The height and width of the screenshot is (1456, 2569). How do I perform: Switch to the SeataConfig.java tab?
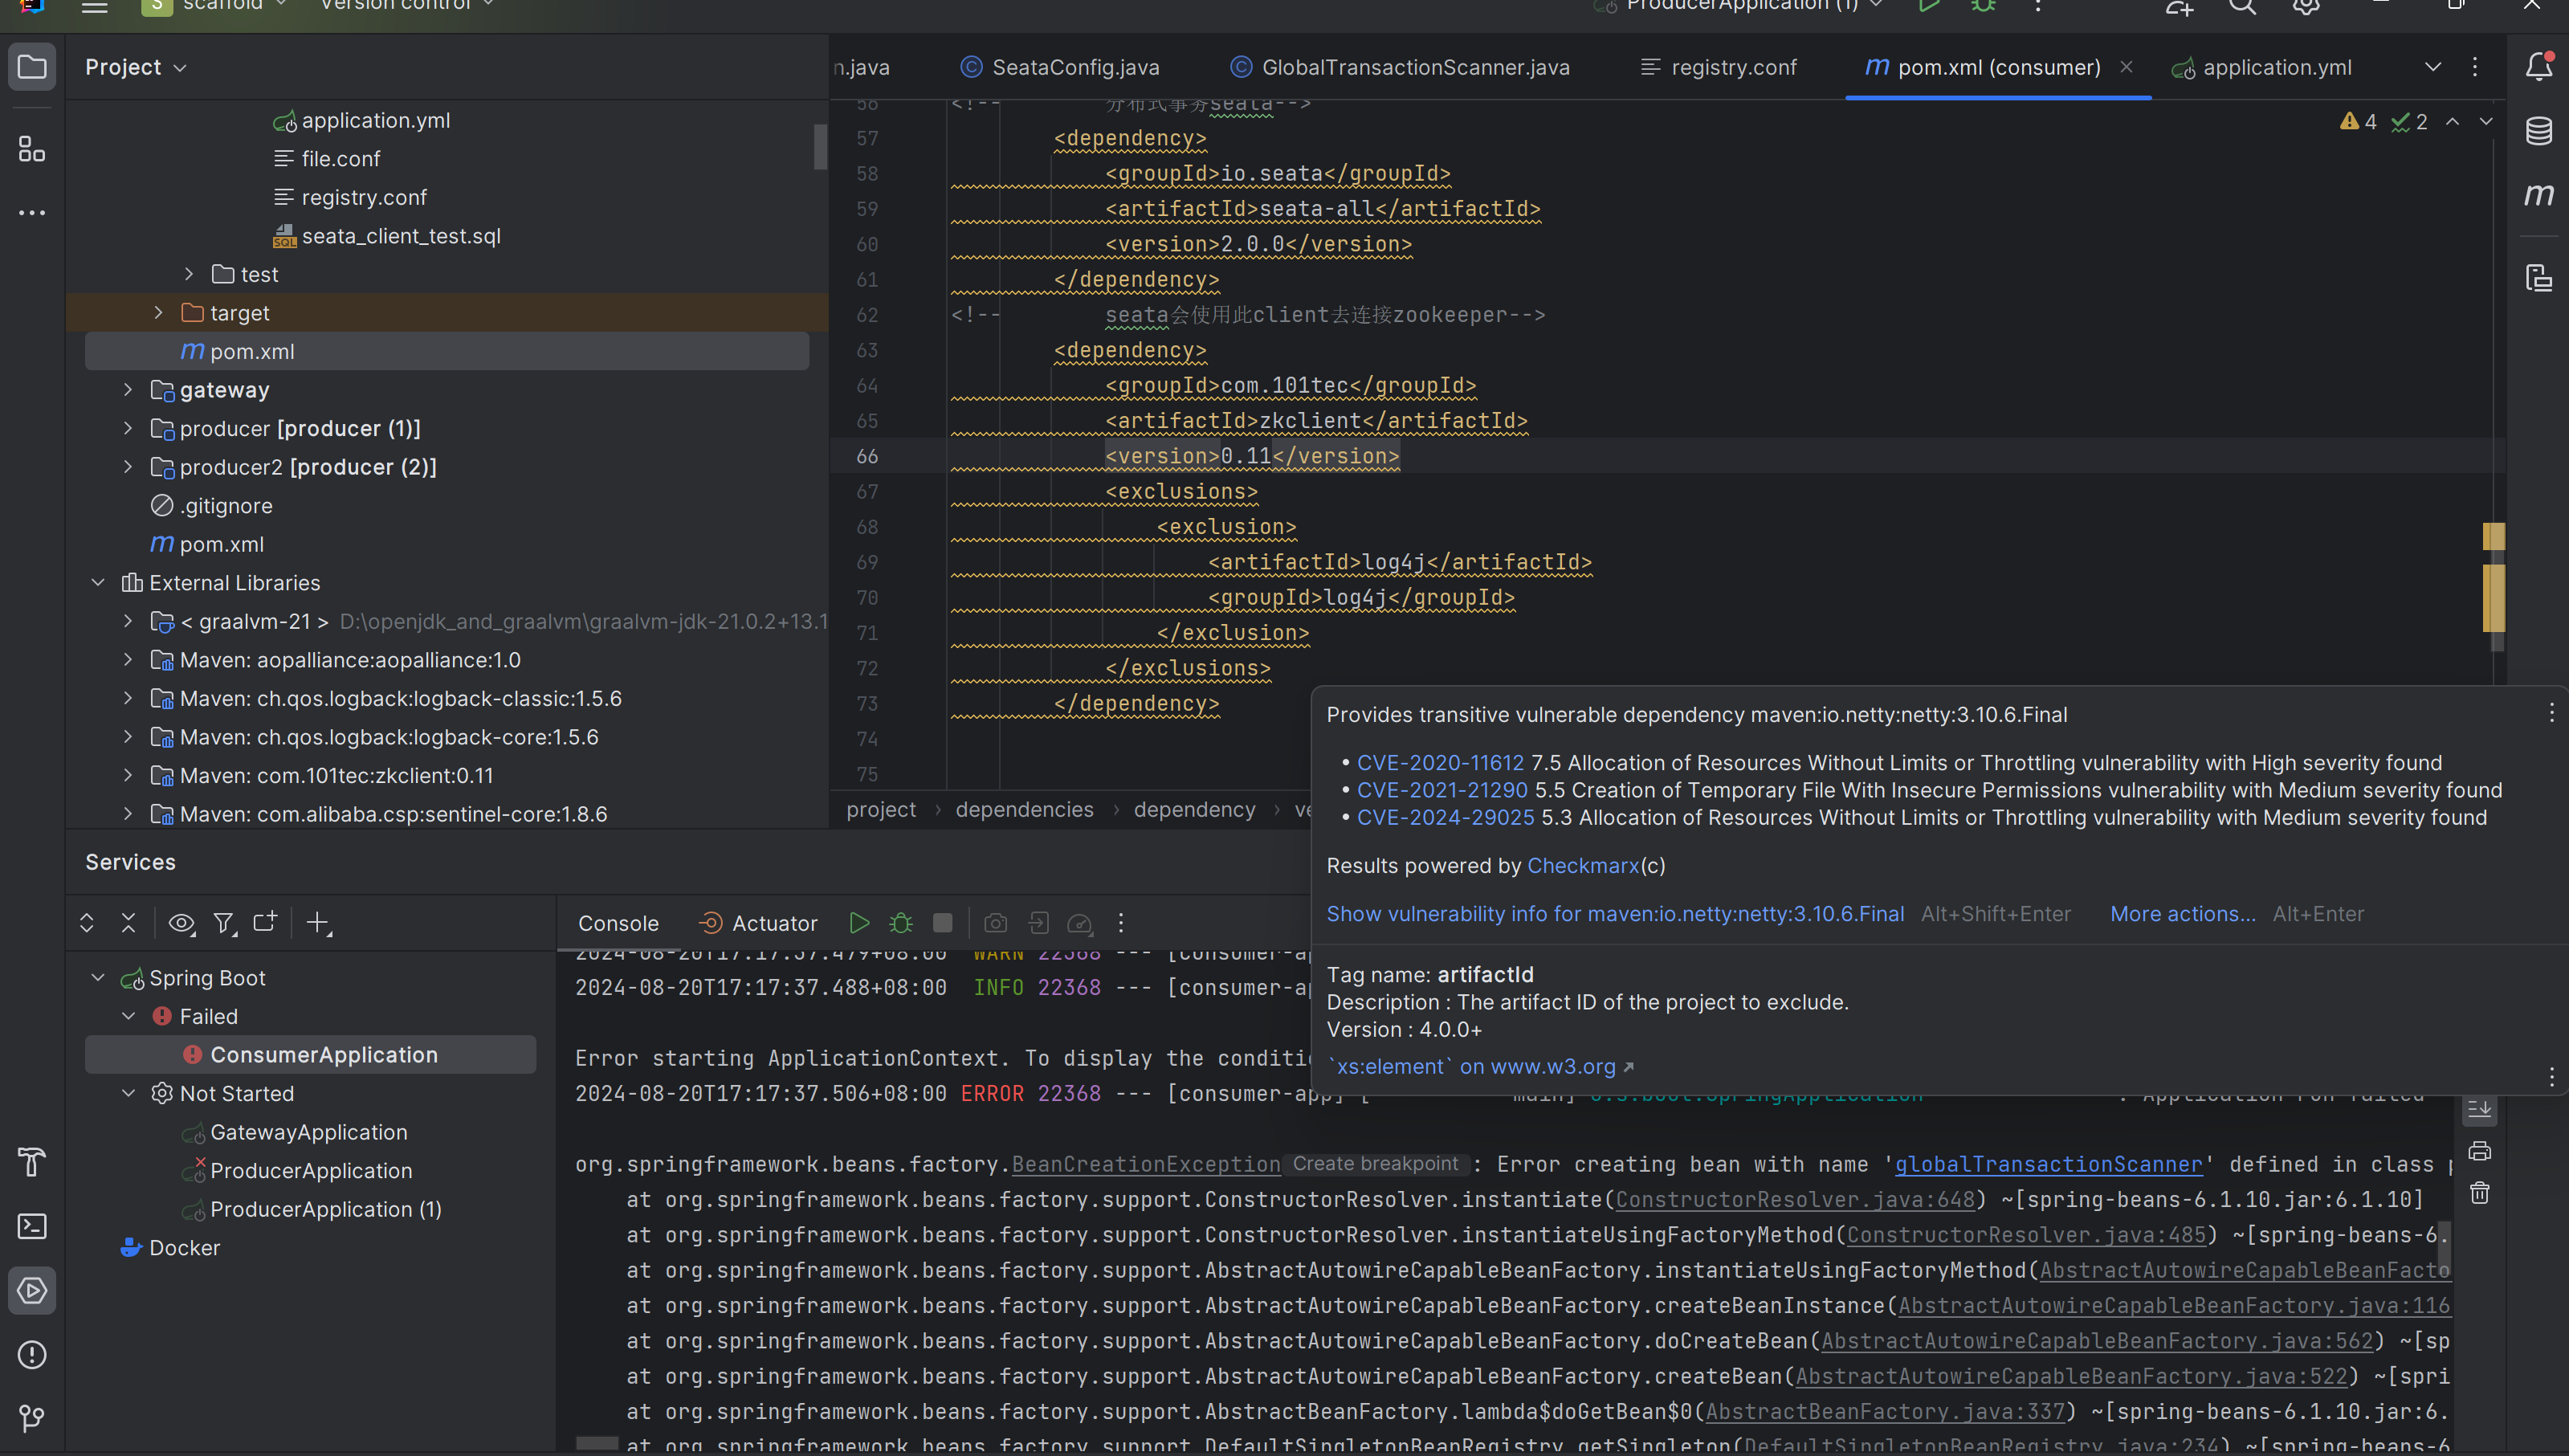pos(1060,67)
